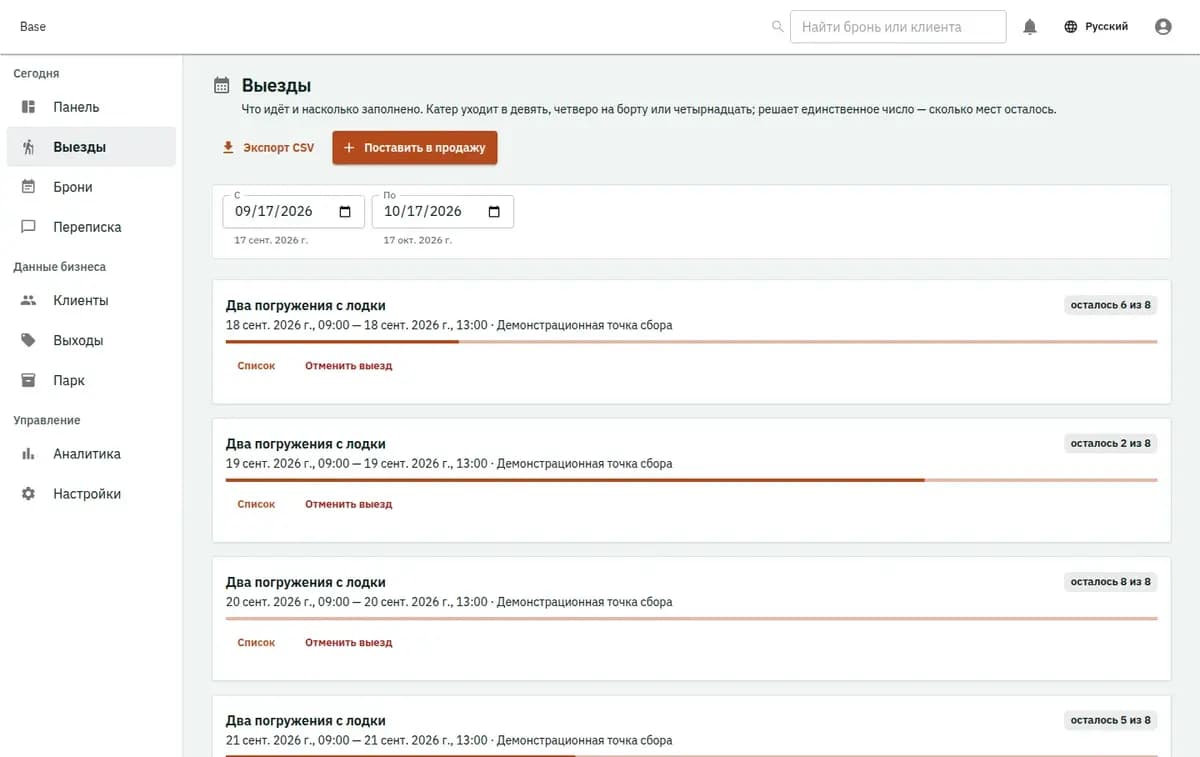Open calendar picker in the 'С' date field
The image size is (1200, 757).
[345, 212]
